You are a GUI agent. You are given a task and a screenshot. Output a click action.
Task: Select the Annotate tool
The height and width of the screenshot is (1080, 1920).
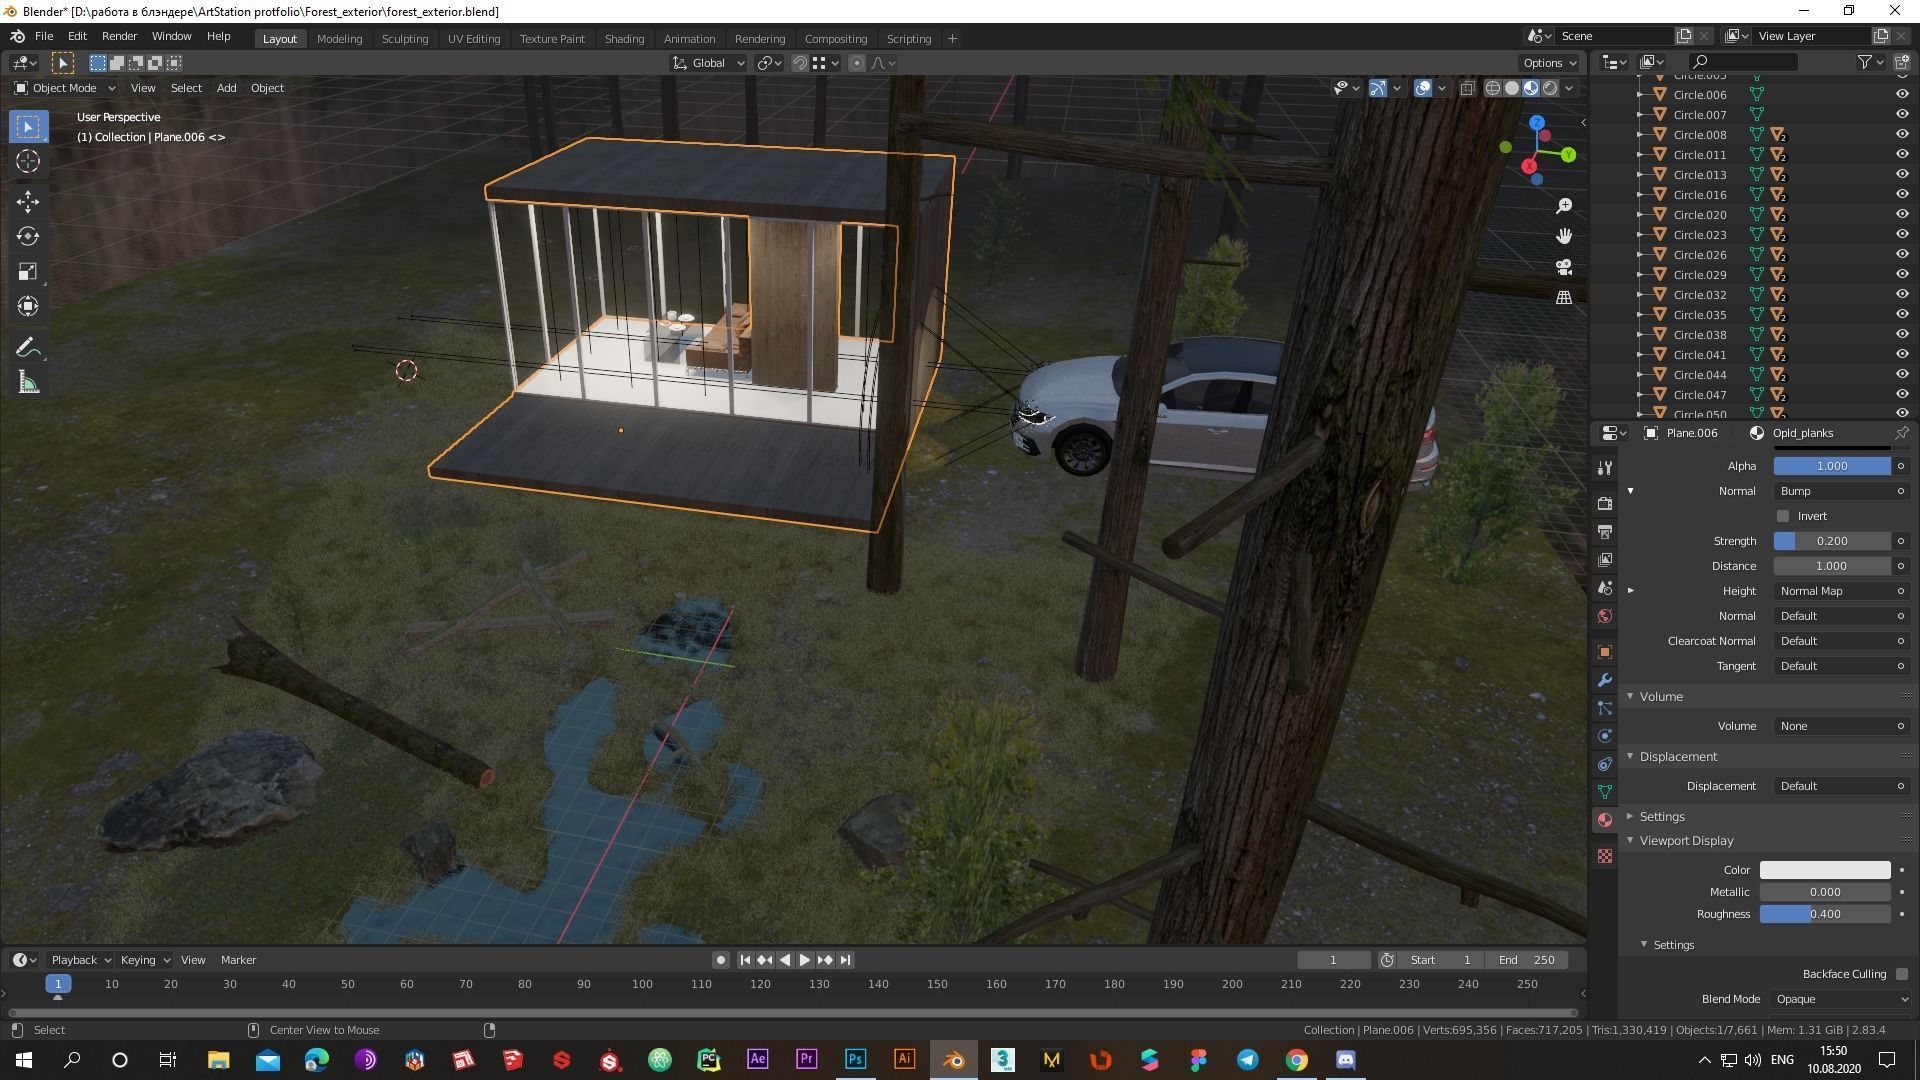click(x=28, y=348)
